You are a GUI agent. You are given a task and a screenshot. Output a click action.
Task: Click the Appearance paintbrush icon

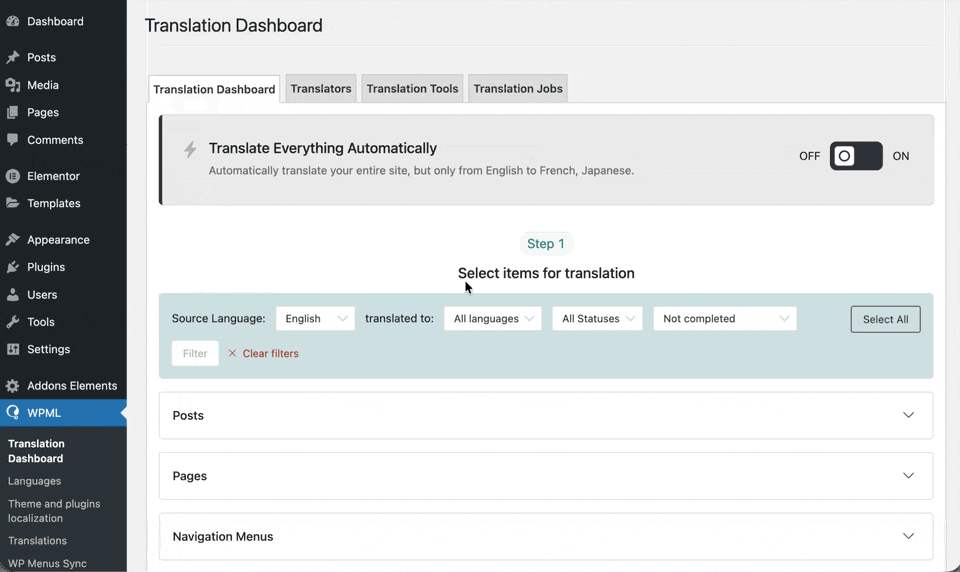pyautogui.click(x=12, y=239)
